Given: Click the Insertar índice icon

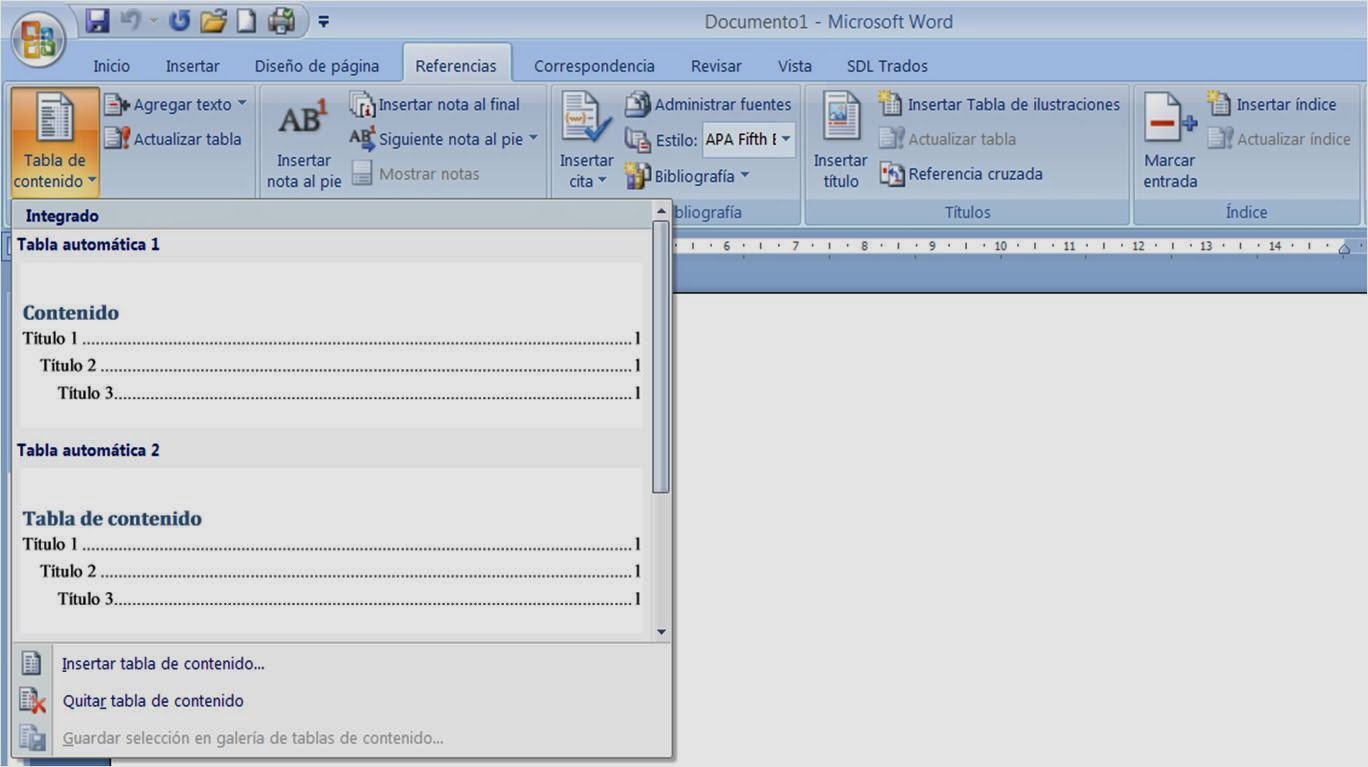Looking at the screenshot, I should click(x=1219, y=103).
